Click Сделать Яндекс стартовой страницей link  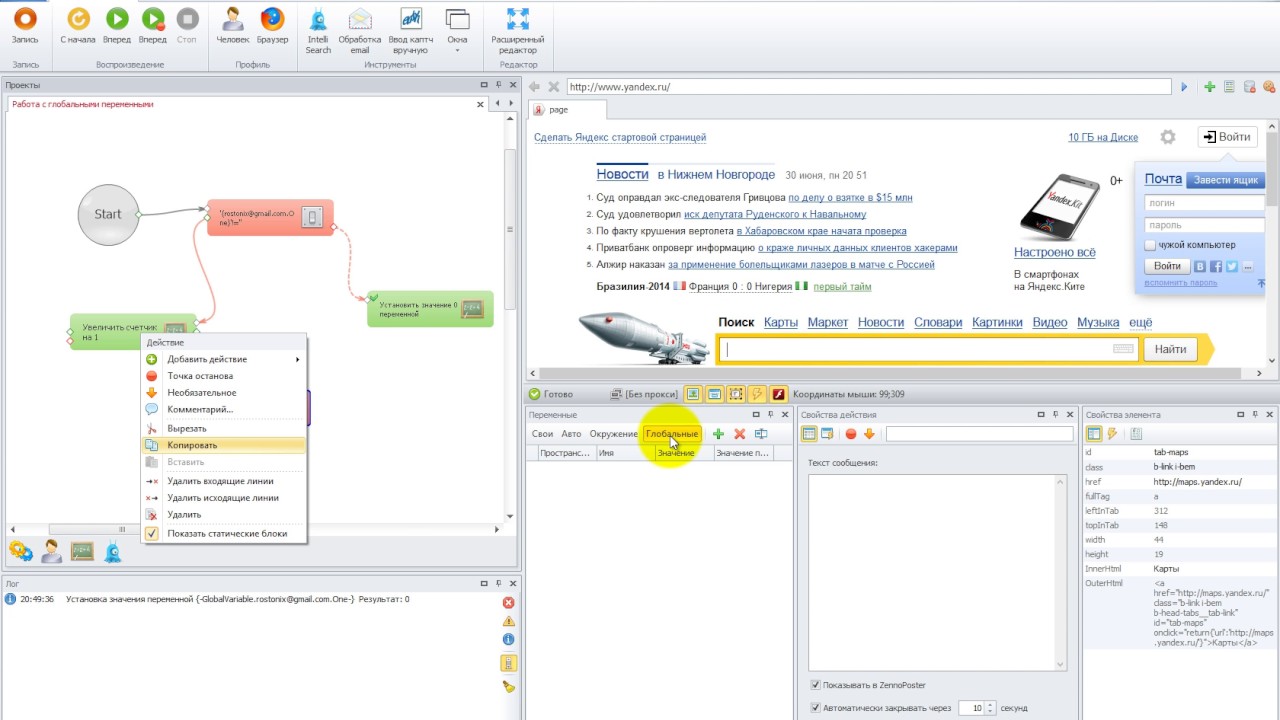pyautogui.click(x=620, y=137)
